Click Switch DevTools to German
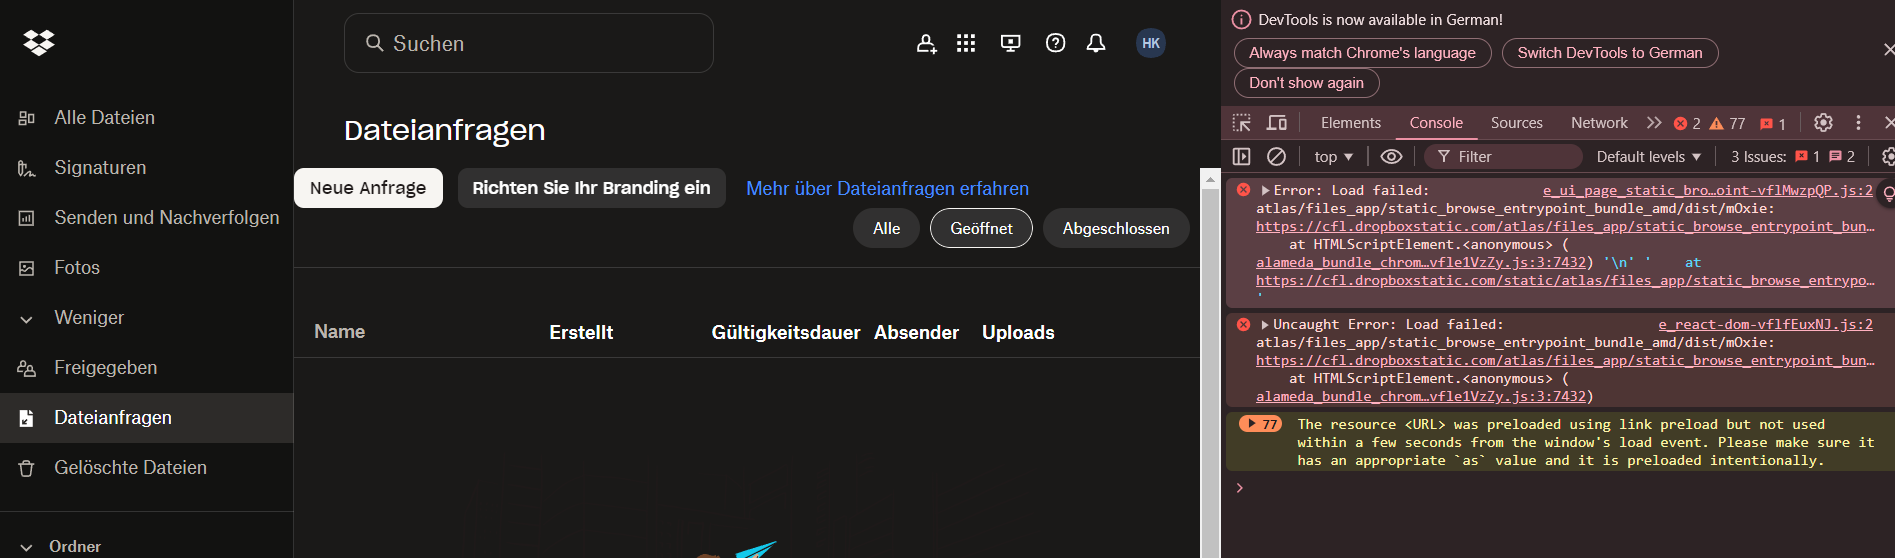 click(1609, 53)
